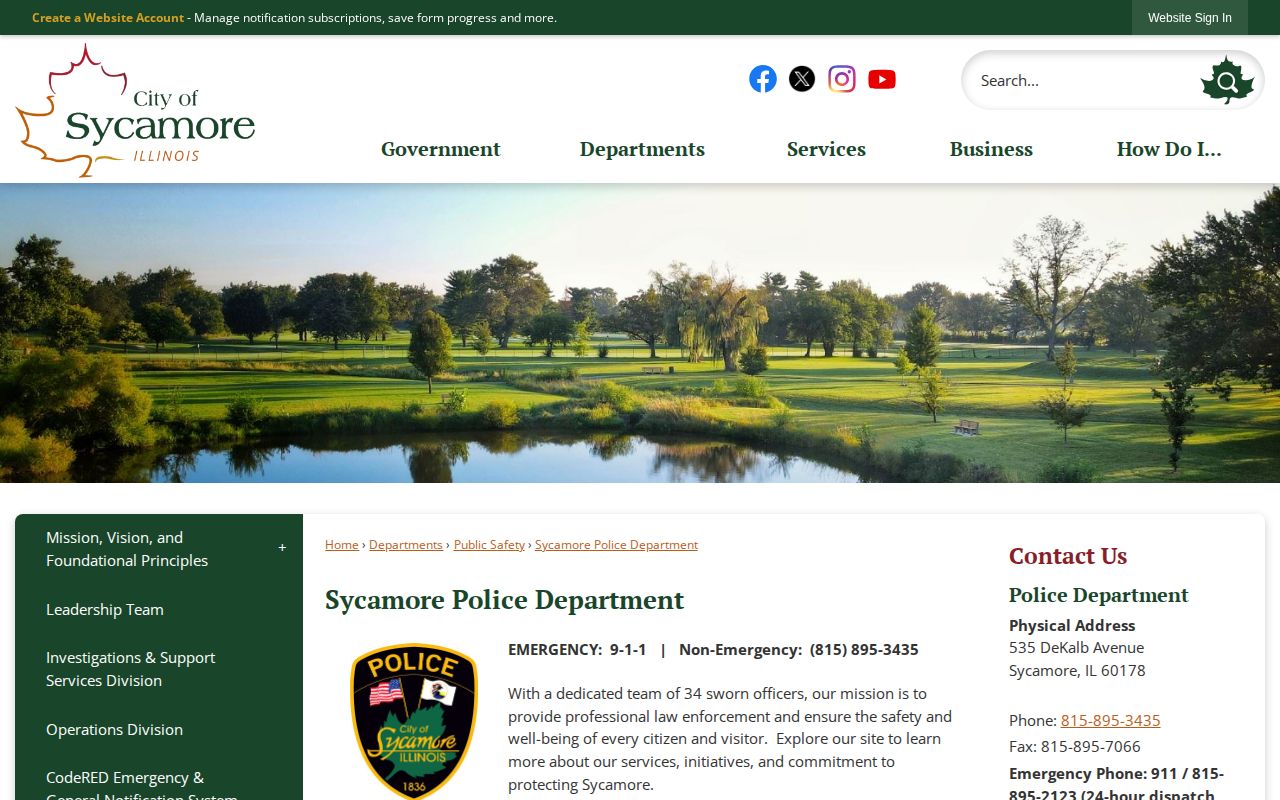This screenshot has width=1280, height=800.
Task: Select the address line 535 DeKalb Avenue
Action: coord(1077,647)
